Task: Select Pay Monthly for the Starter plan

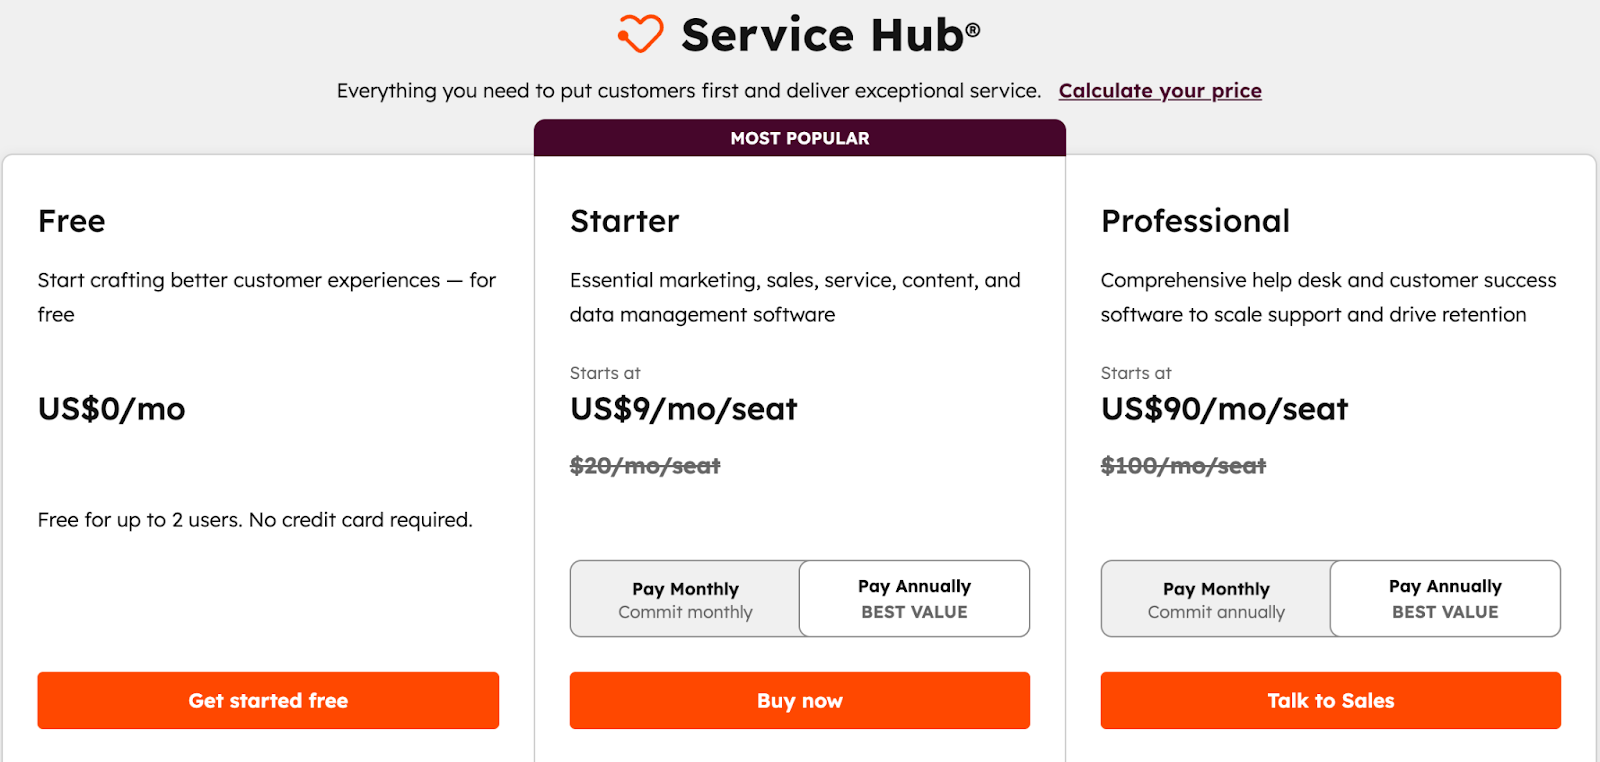Action: point(684,598)
